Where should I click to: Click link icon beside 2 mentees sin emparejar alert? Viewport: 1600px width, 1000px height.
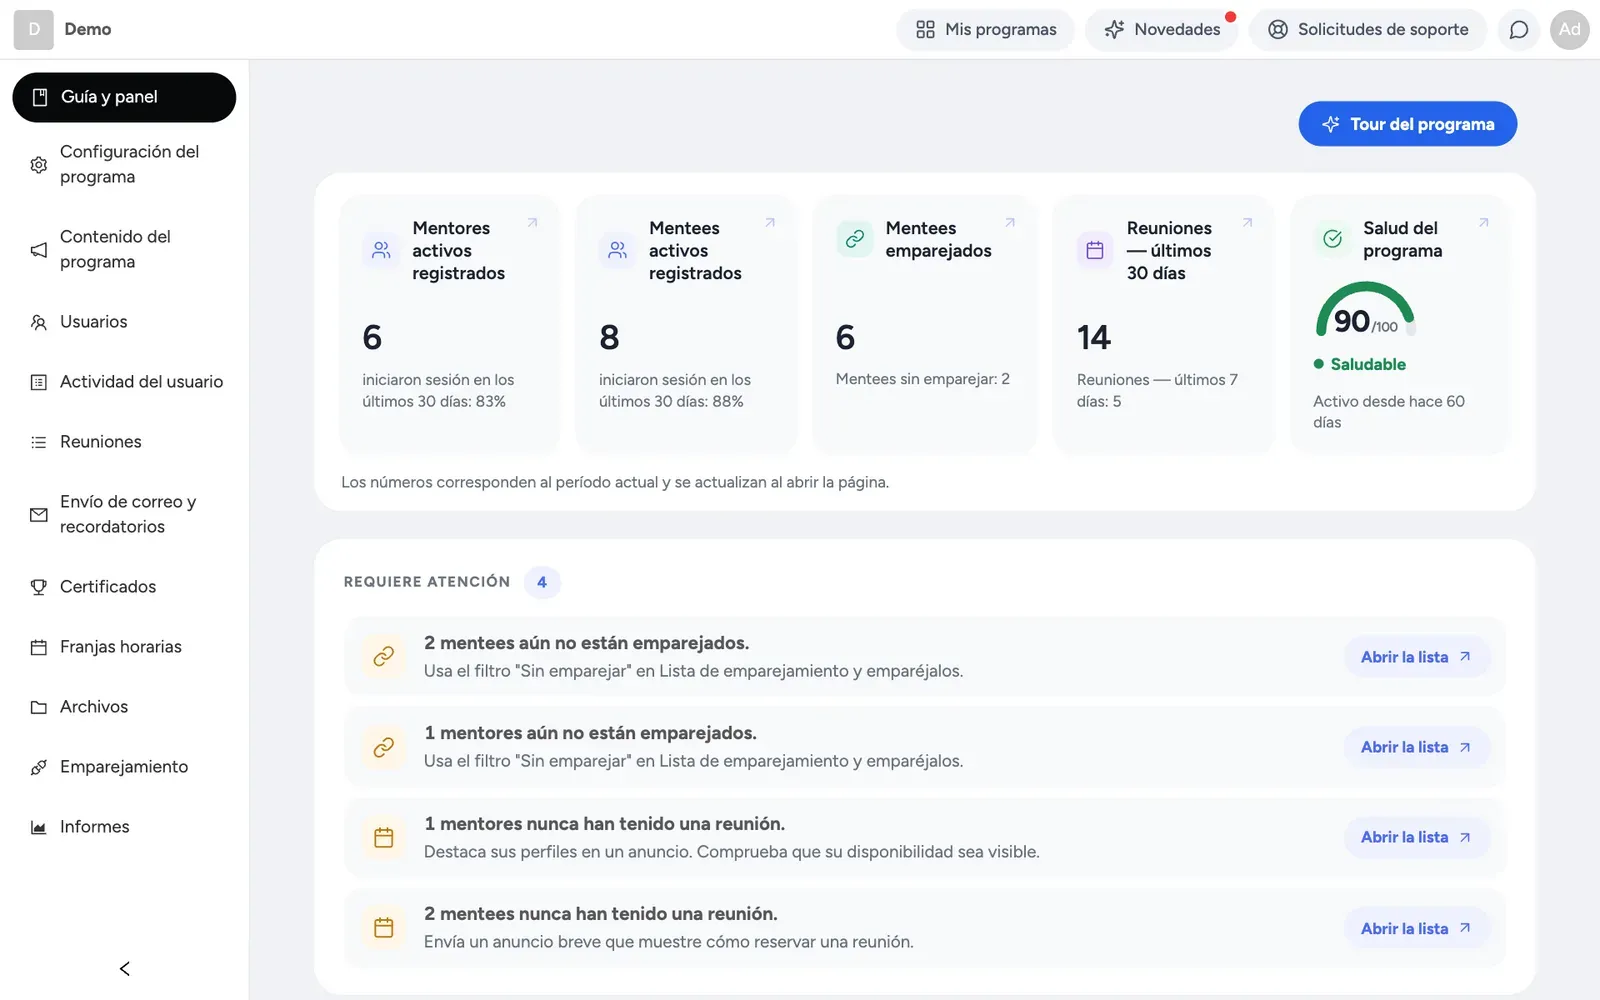(383, 657)
